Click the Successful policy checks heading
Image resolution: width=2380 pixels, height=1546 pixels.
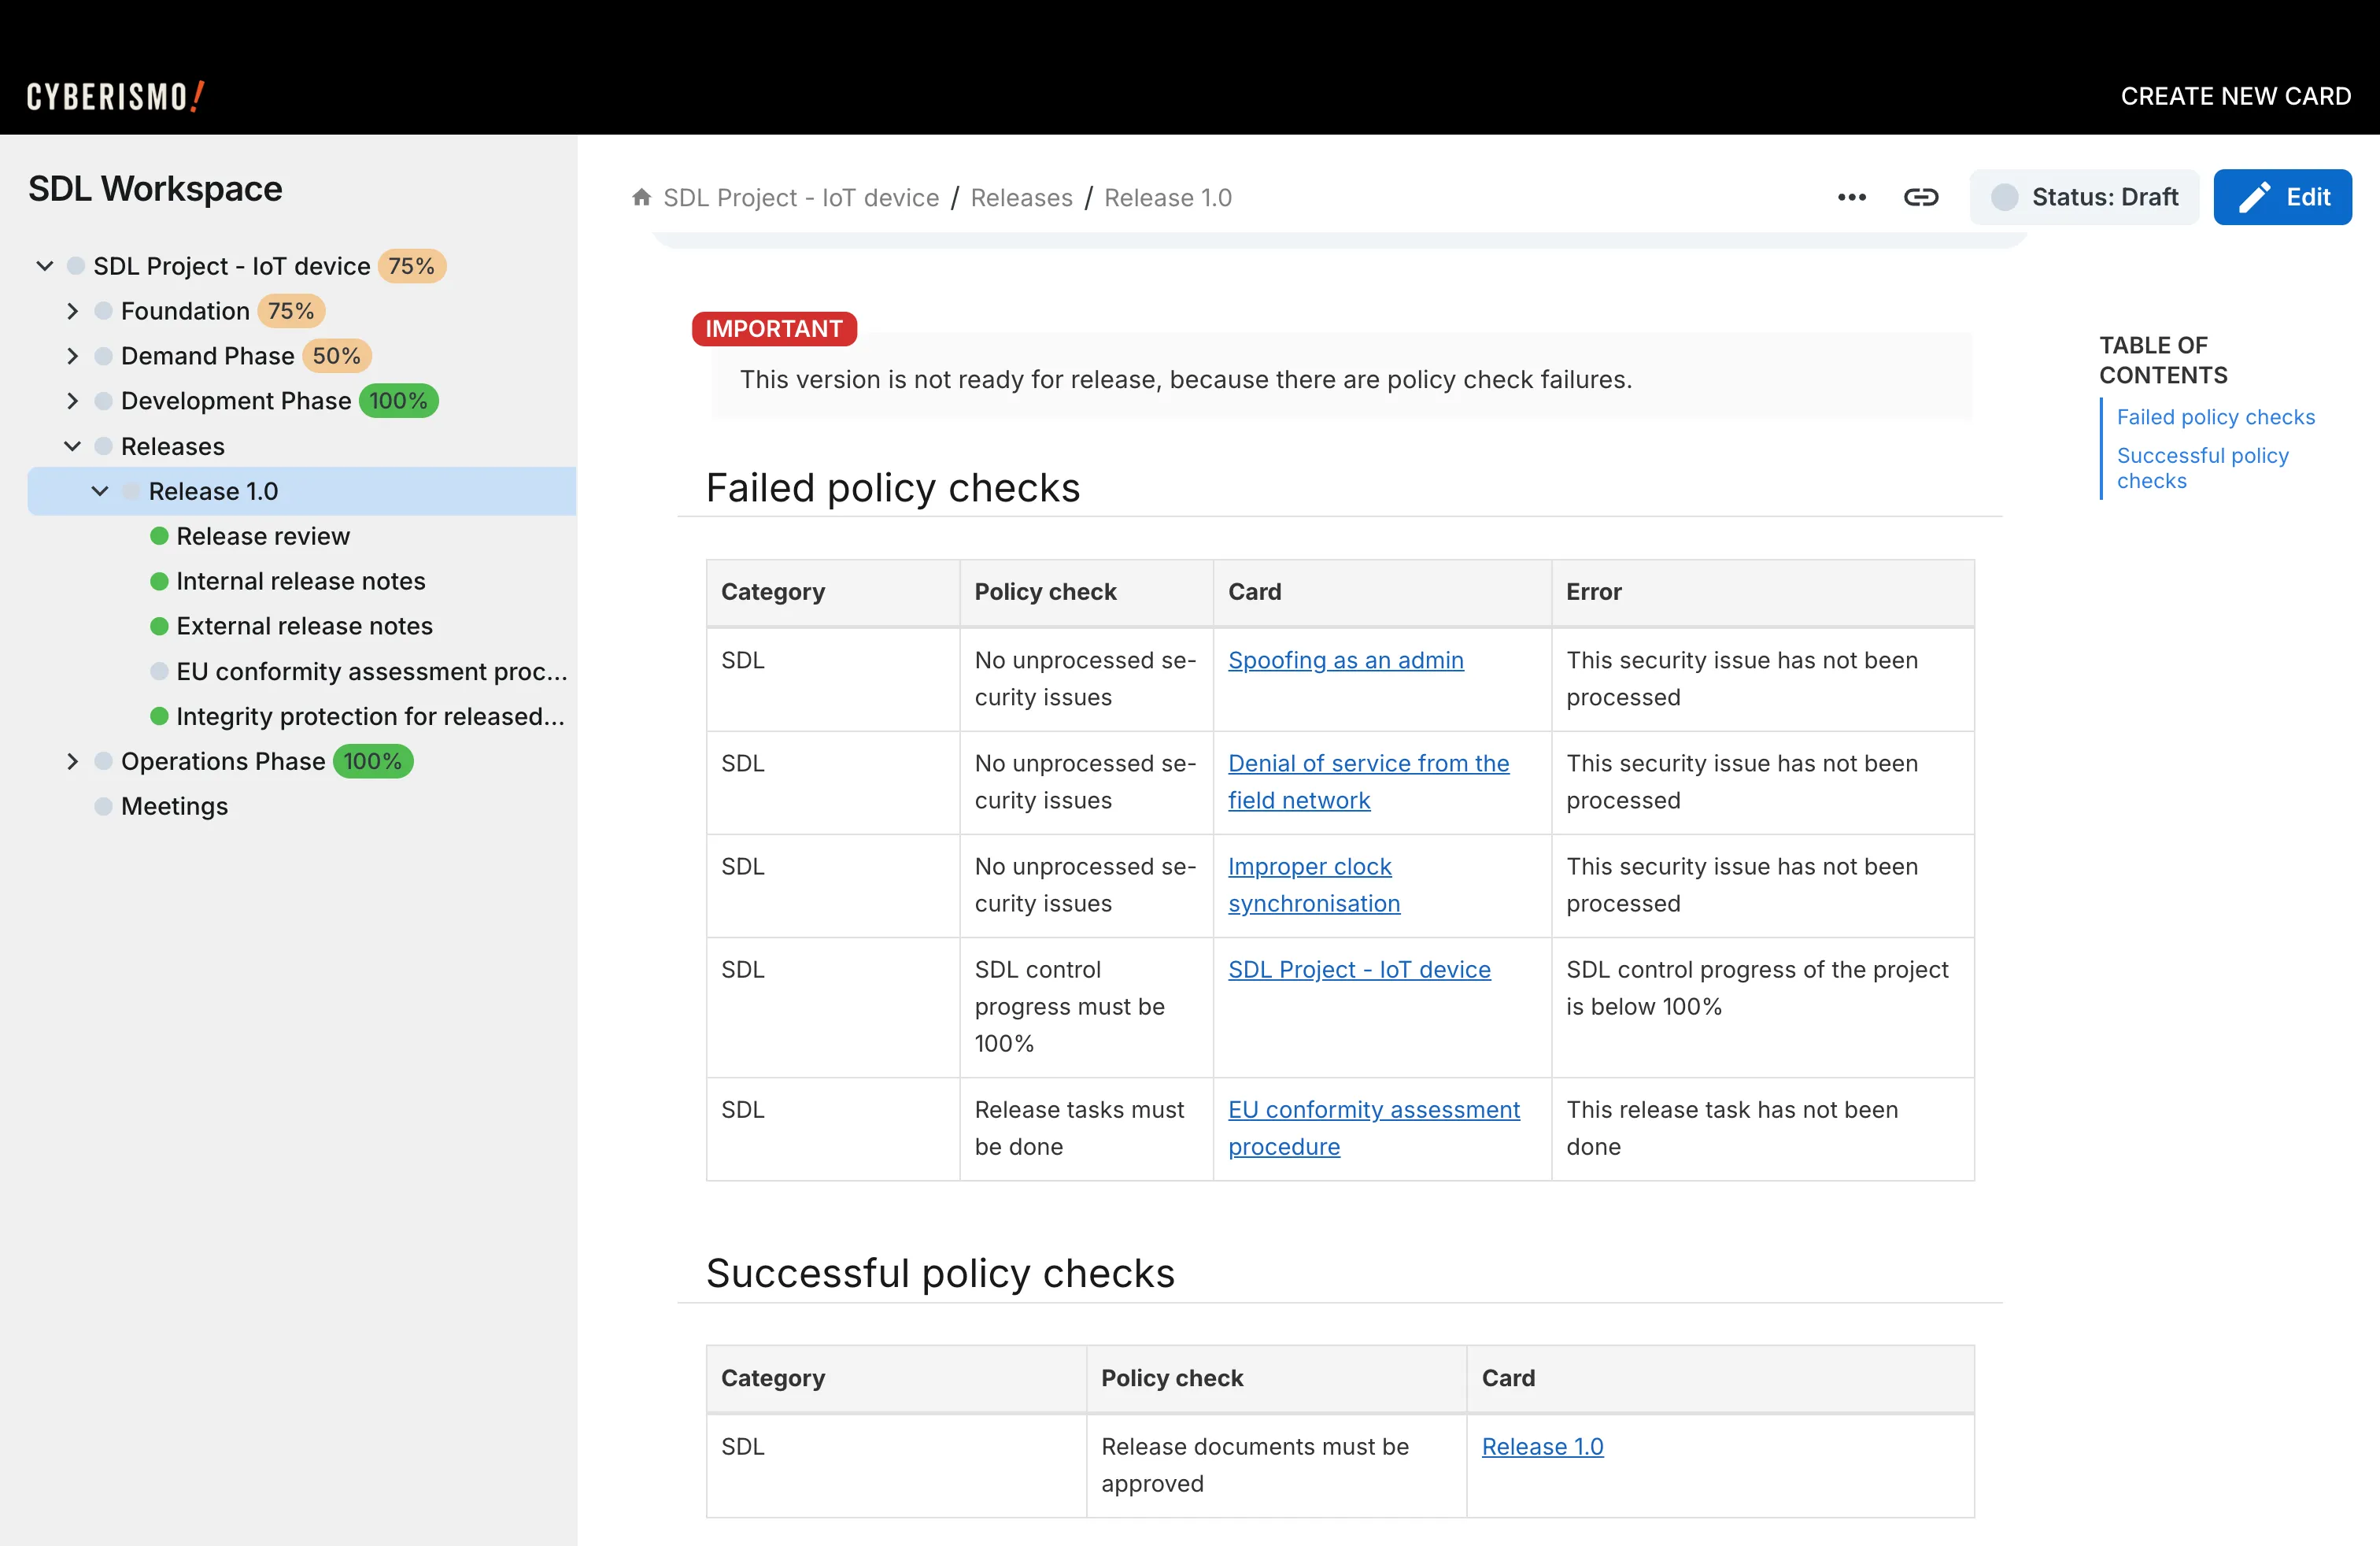[940, 1273]
